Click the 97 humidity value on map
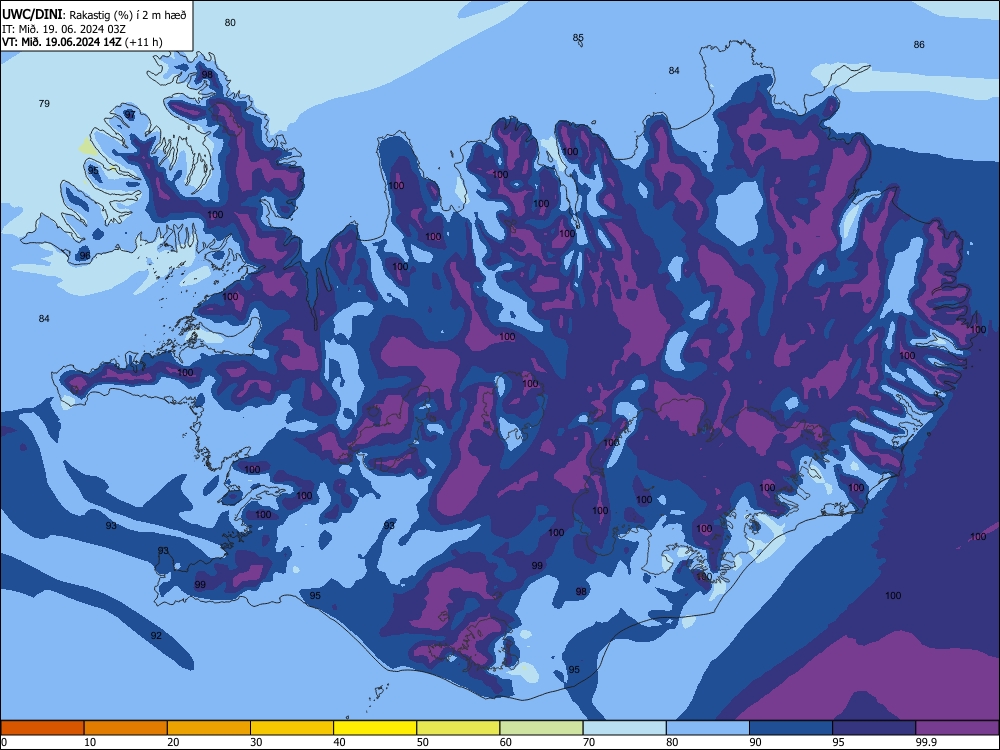This screenshot has height=750, width=1000. [x=130, y=115]
